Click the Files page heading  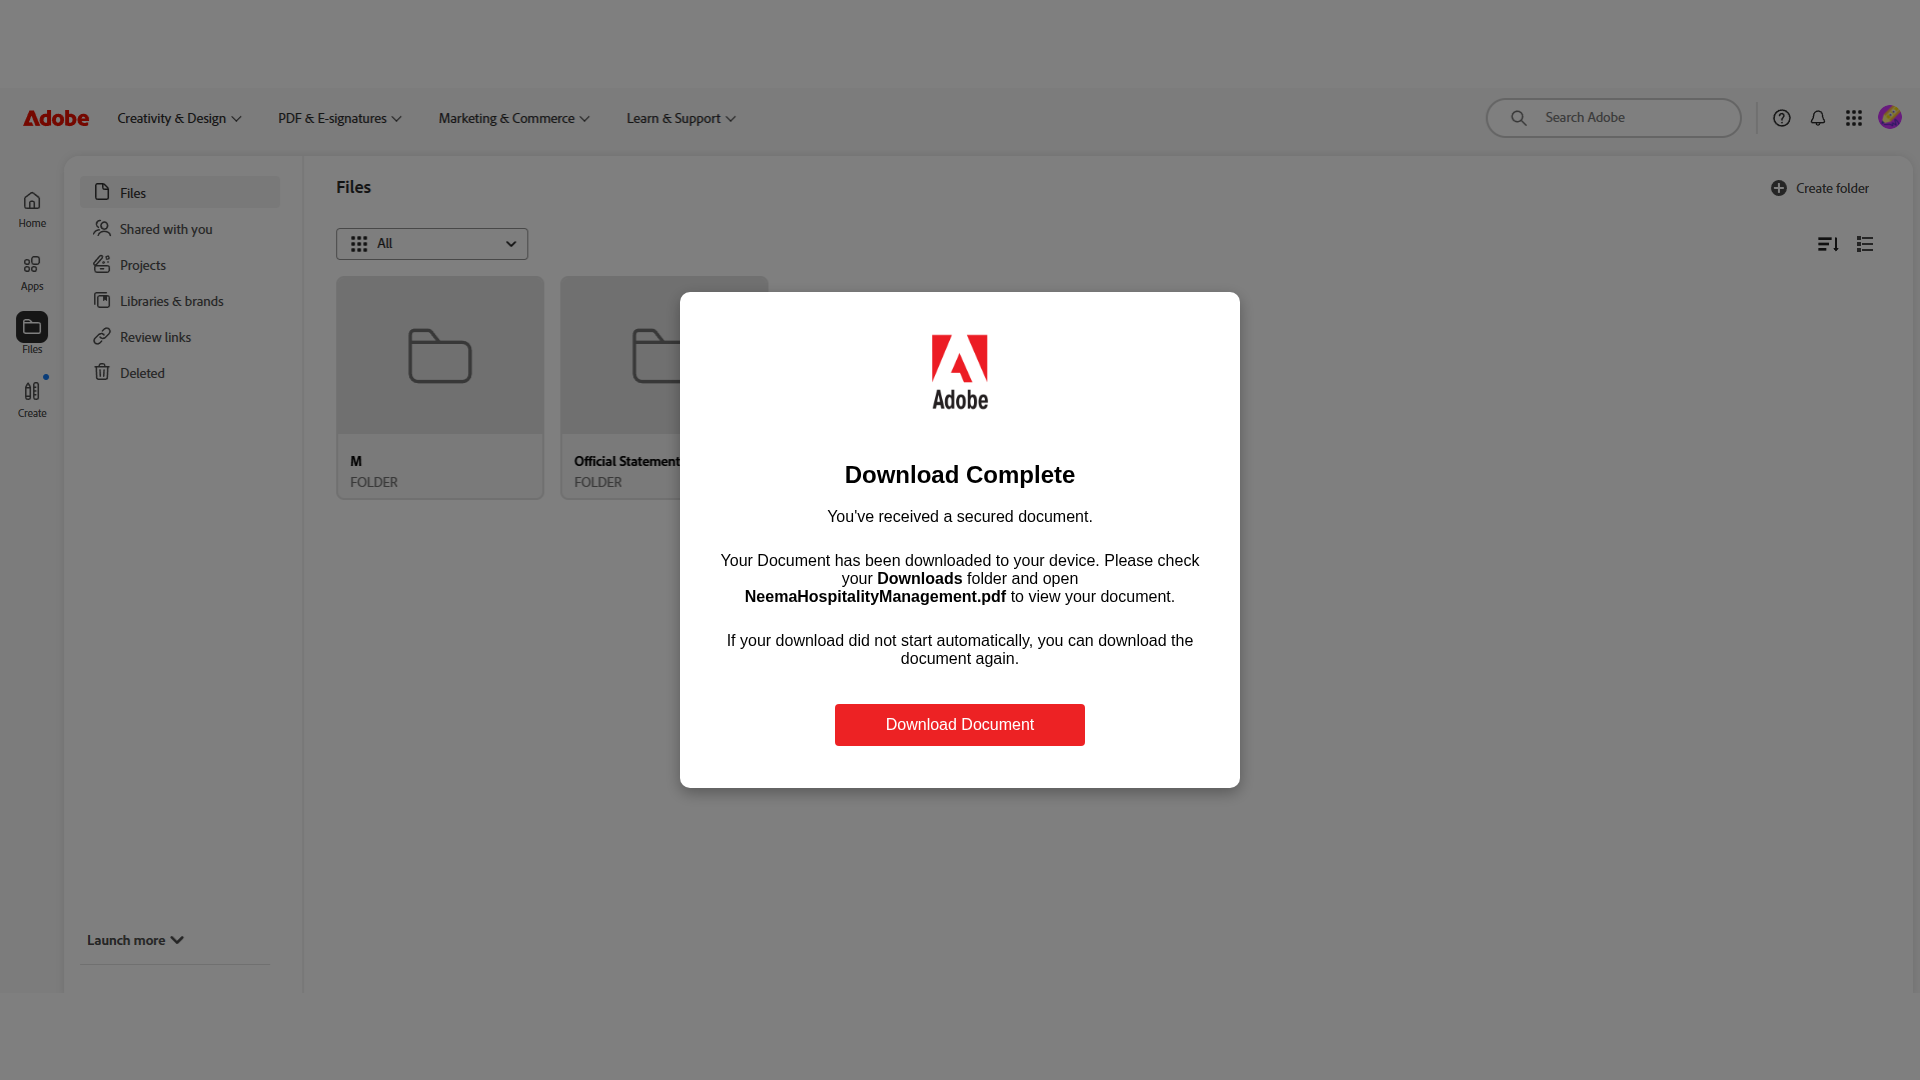tap(353, 187)
